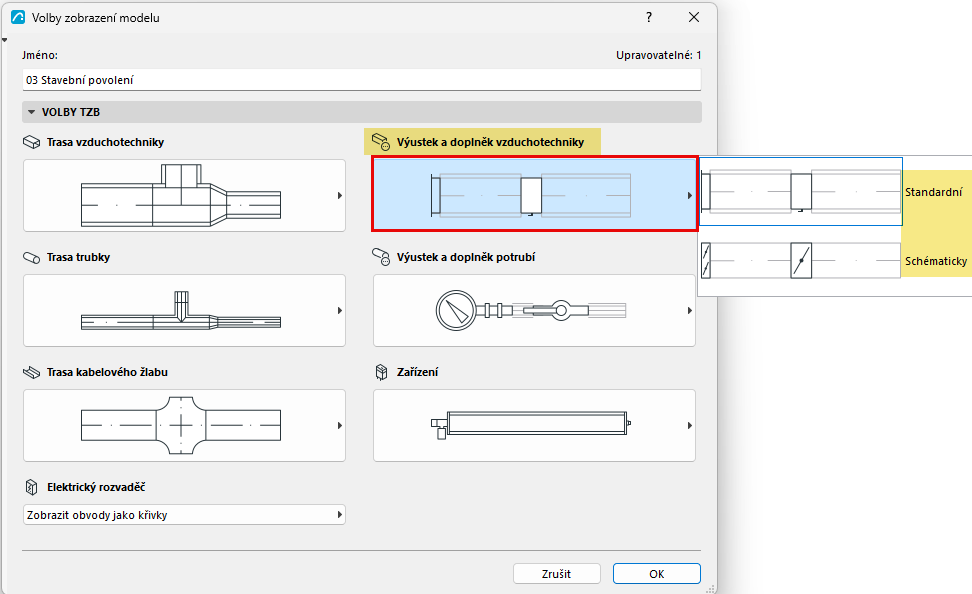Open the Trasa trubky display dropdown
Screen dimensions: 972x594
184,310
